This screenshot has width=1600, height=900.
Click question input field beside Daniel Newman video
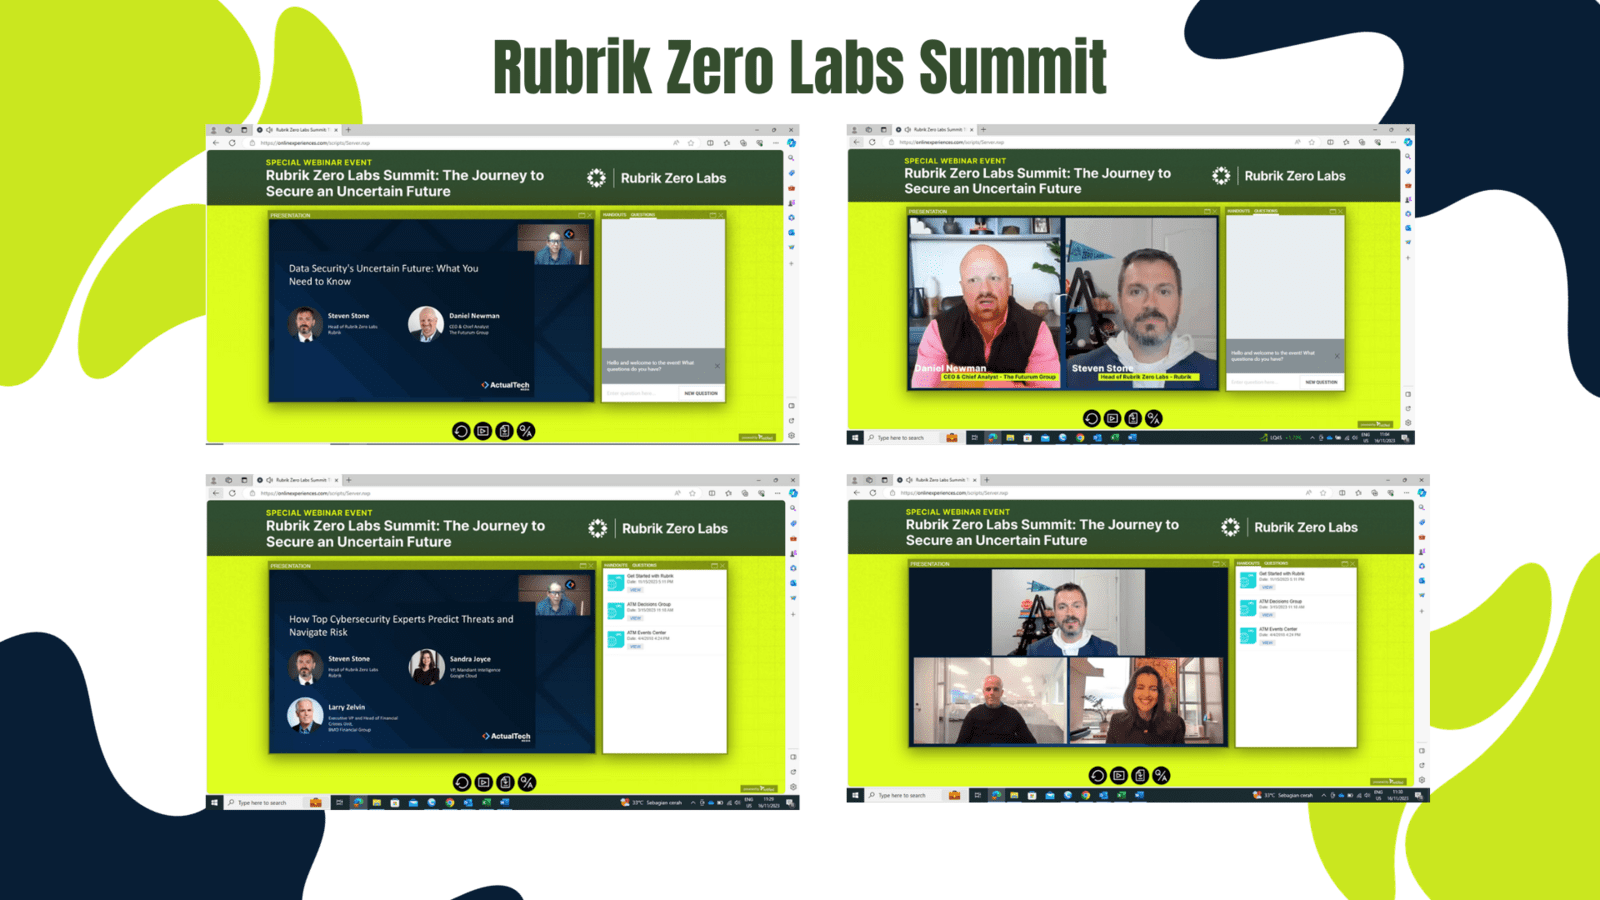click(1263, 382)
